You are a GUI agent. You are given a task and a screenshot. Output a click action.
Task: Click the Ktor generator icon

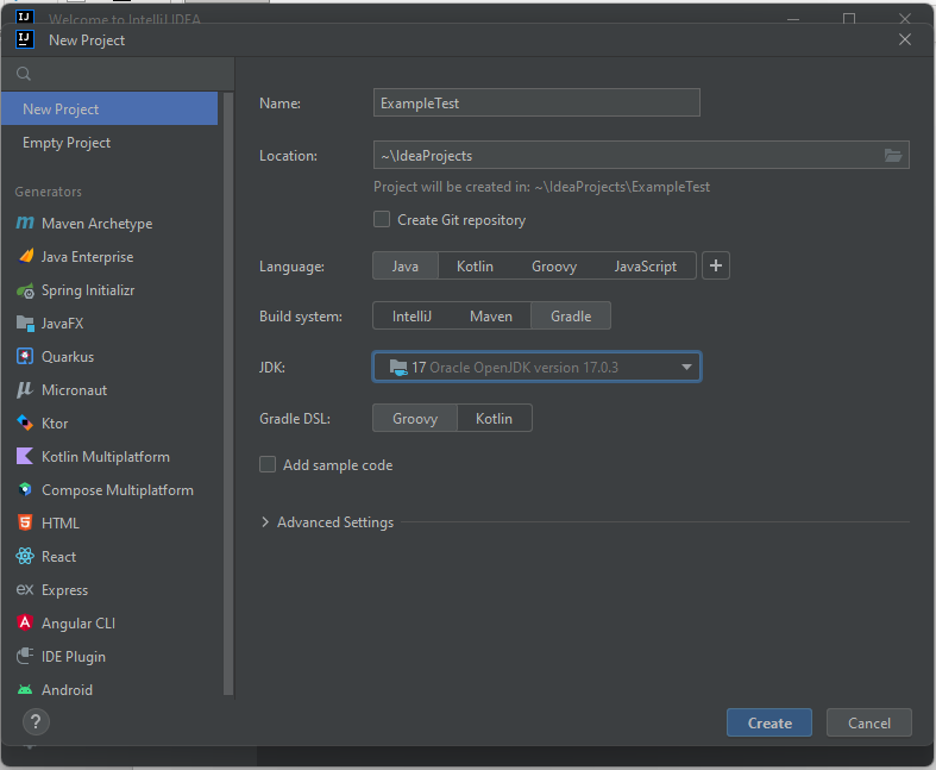(x=25, y=423)
